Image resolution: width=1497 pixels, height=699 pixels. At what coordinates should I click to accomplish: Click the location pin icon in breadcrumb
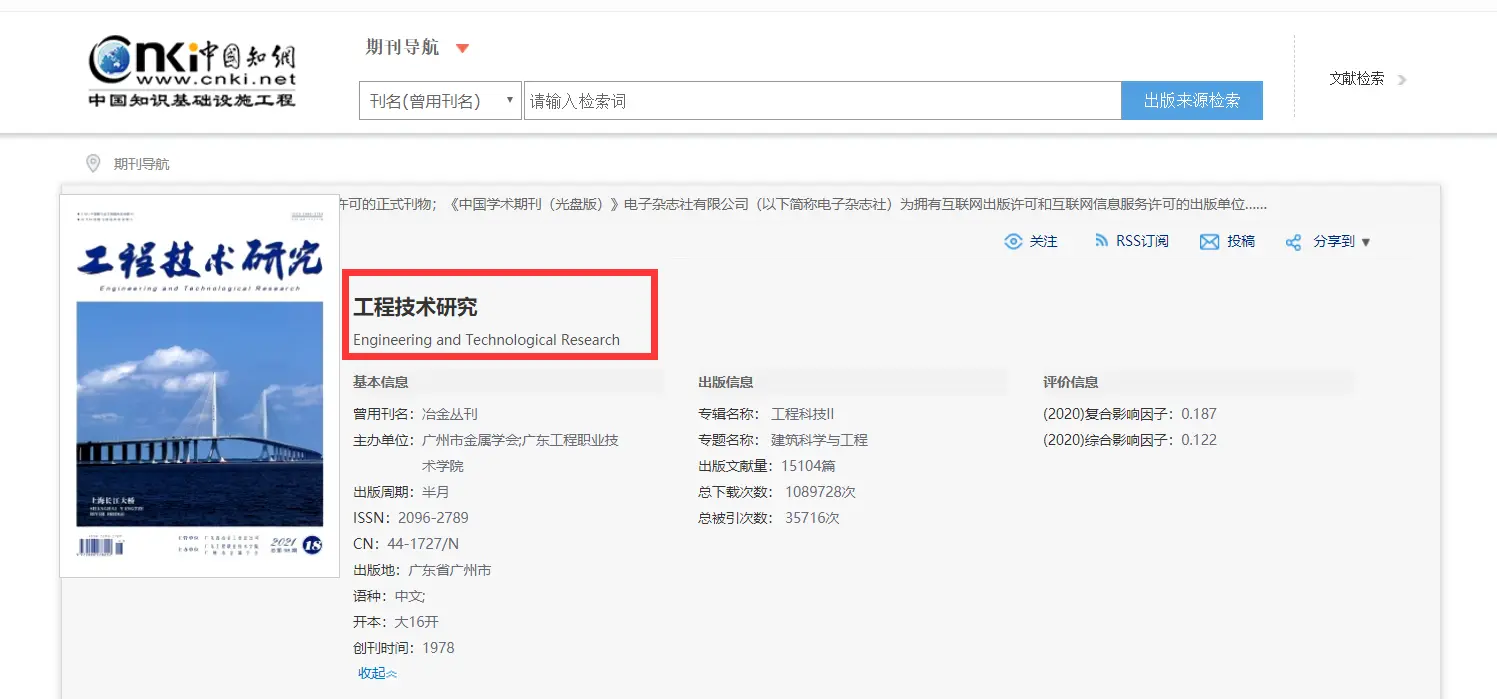[93, 163]
